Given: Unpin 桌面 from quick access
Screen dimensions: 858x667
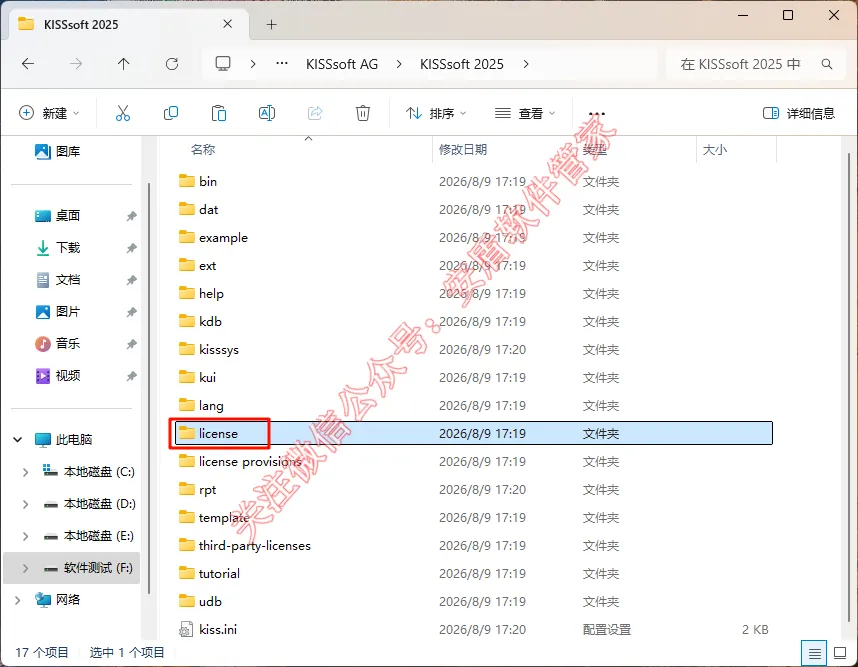Looking at the screenshot, I should coord(131,216).
